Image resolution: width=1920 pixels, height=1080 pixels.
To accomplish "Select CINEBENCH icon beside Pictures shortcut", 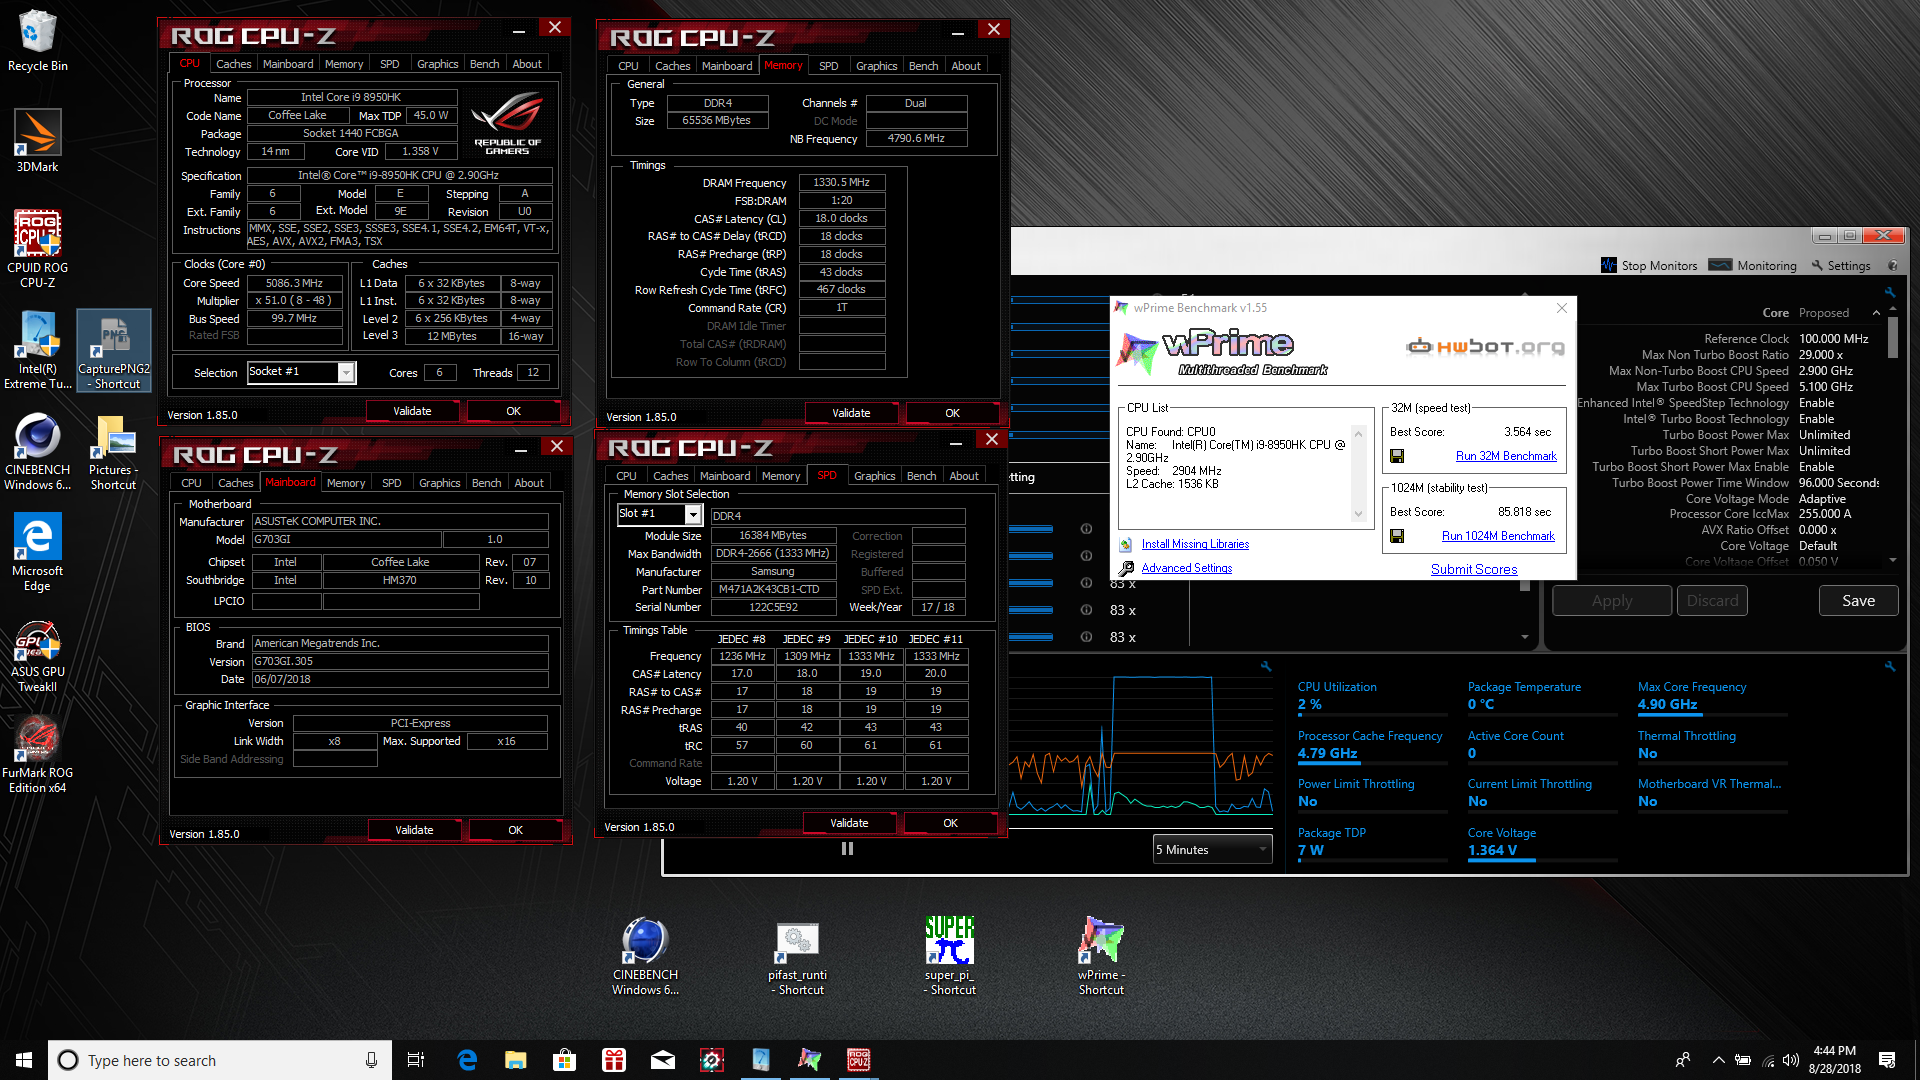I will [x=37, y=452].
